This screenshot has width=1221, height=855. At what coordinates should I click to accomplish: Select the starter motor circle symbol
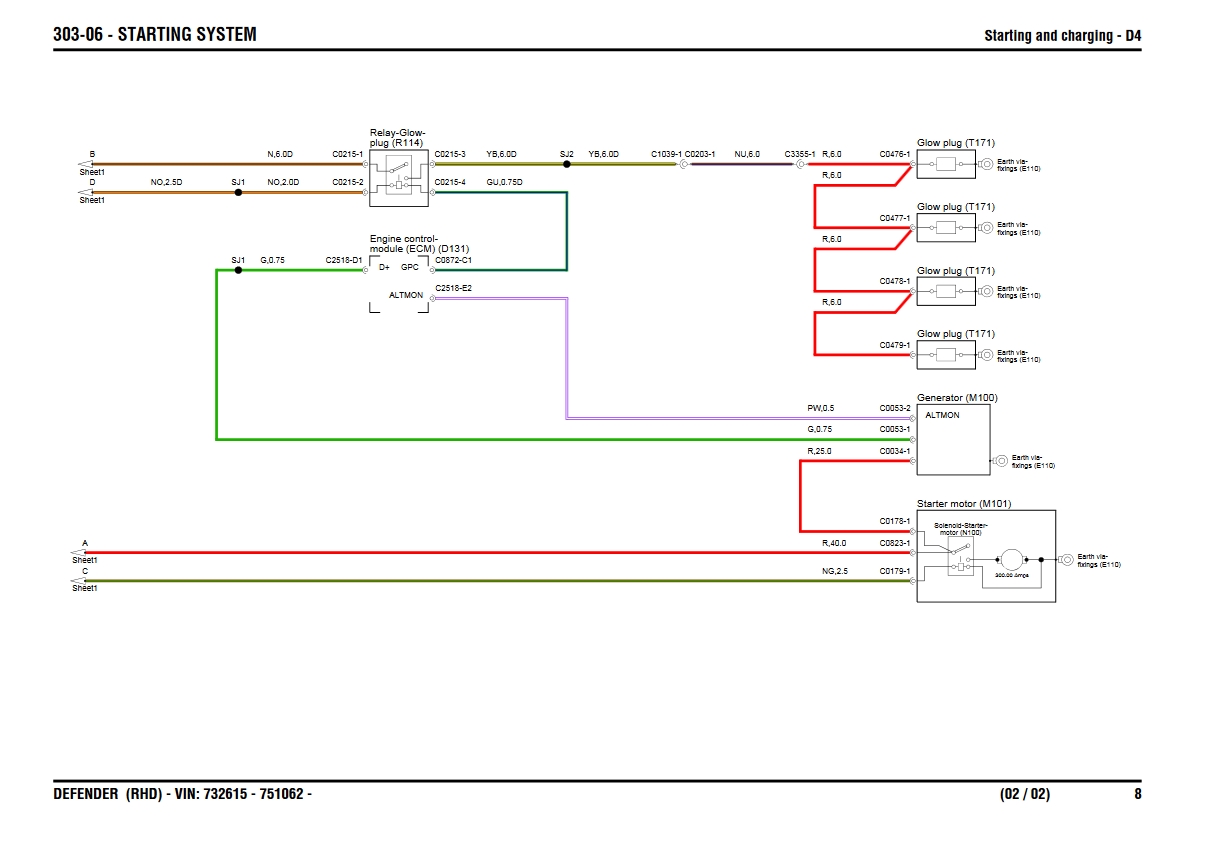[1012, 560]
